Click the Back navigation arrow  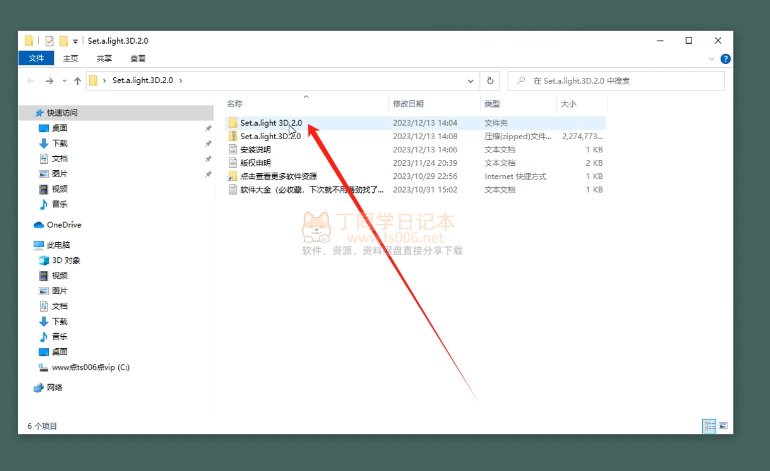coord(30,81)
